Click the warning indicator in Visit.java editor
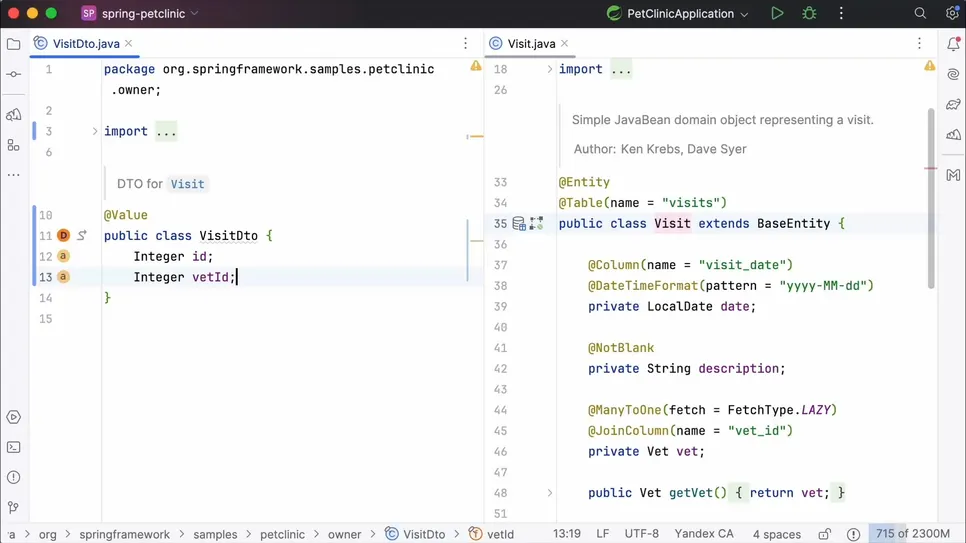This screenshot has height=543, width=966. tap(930, 66)
